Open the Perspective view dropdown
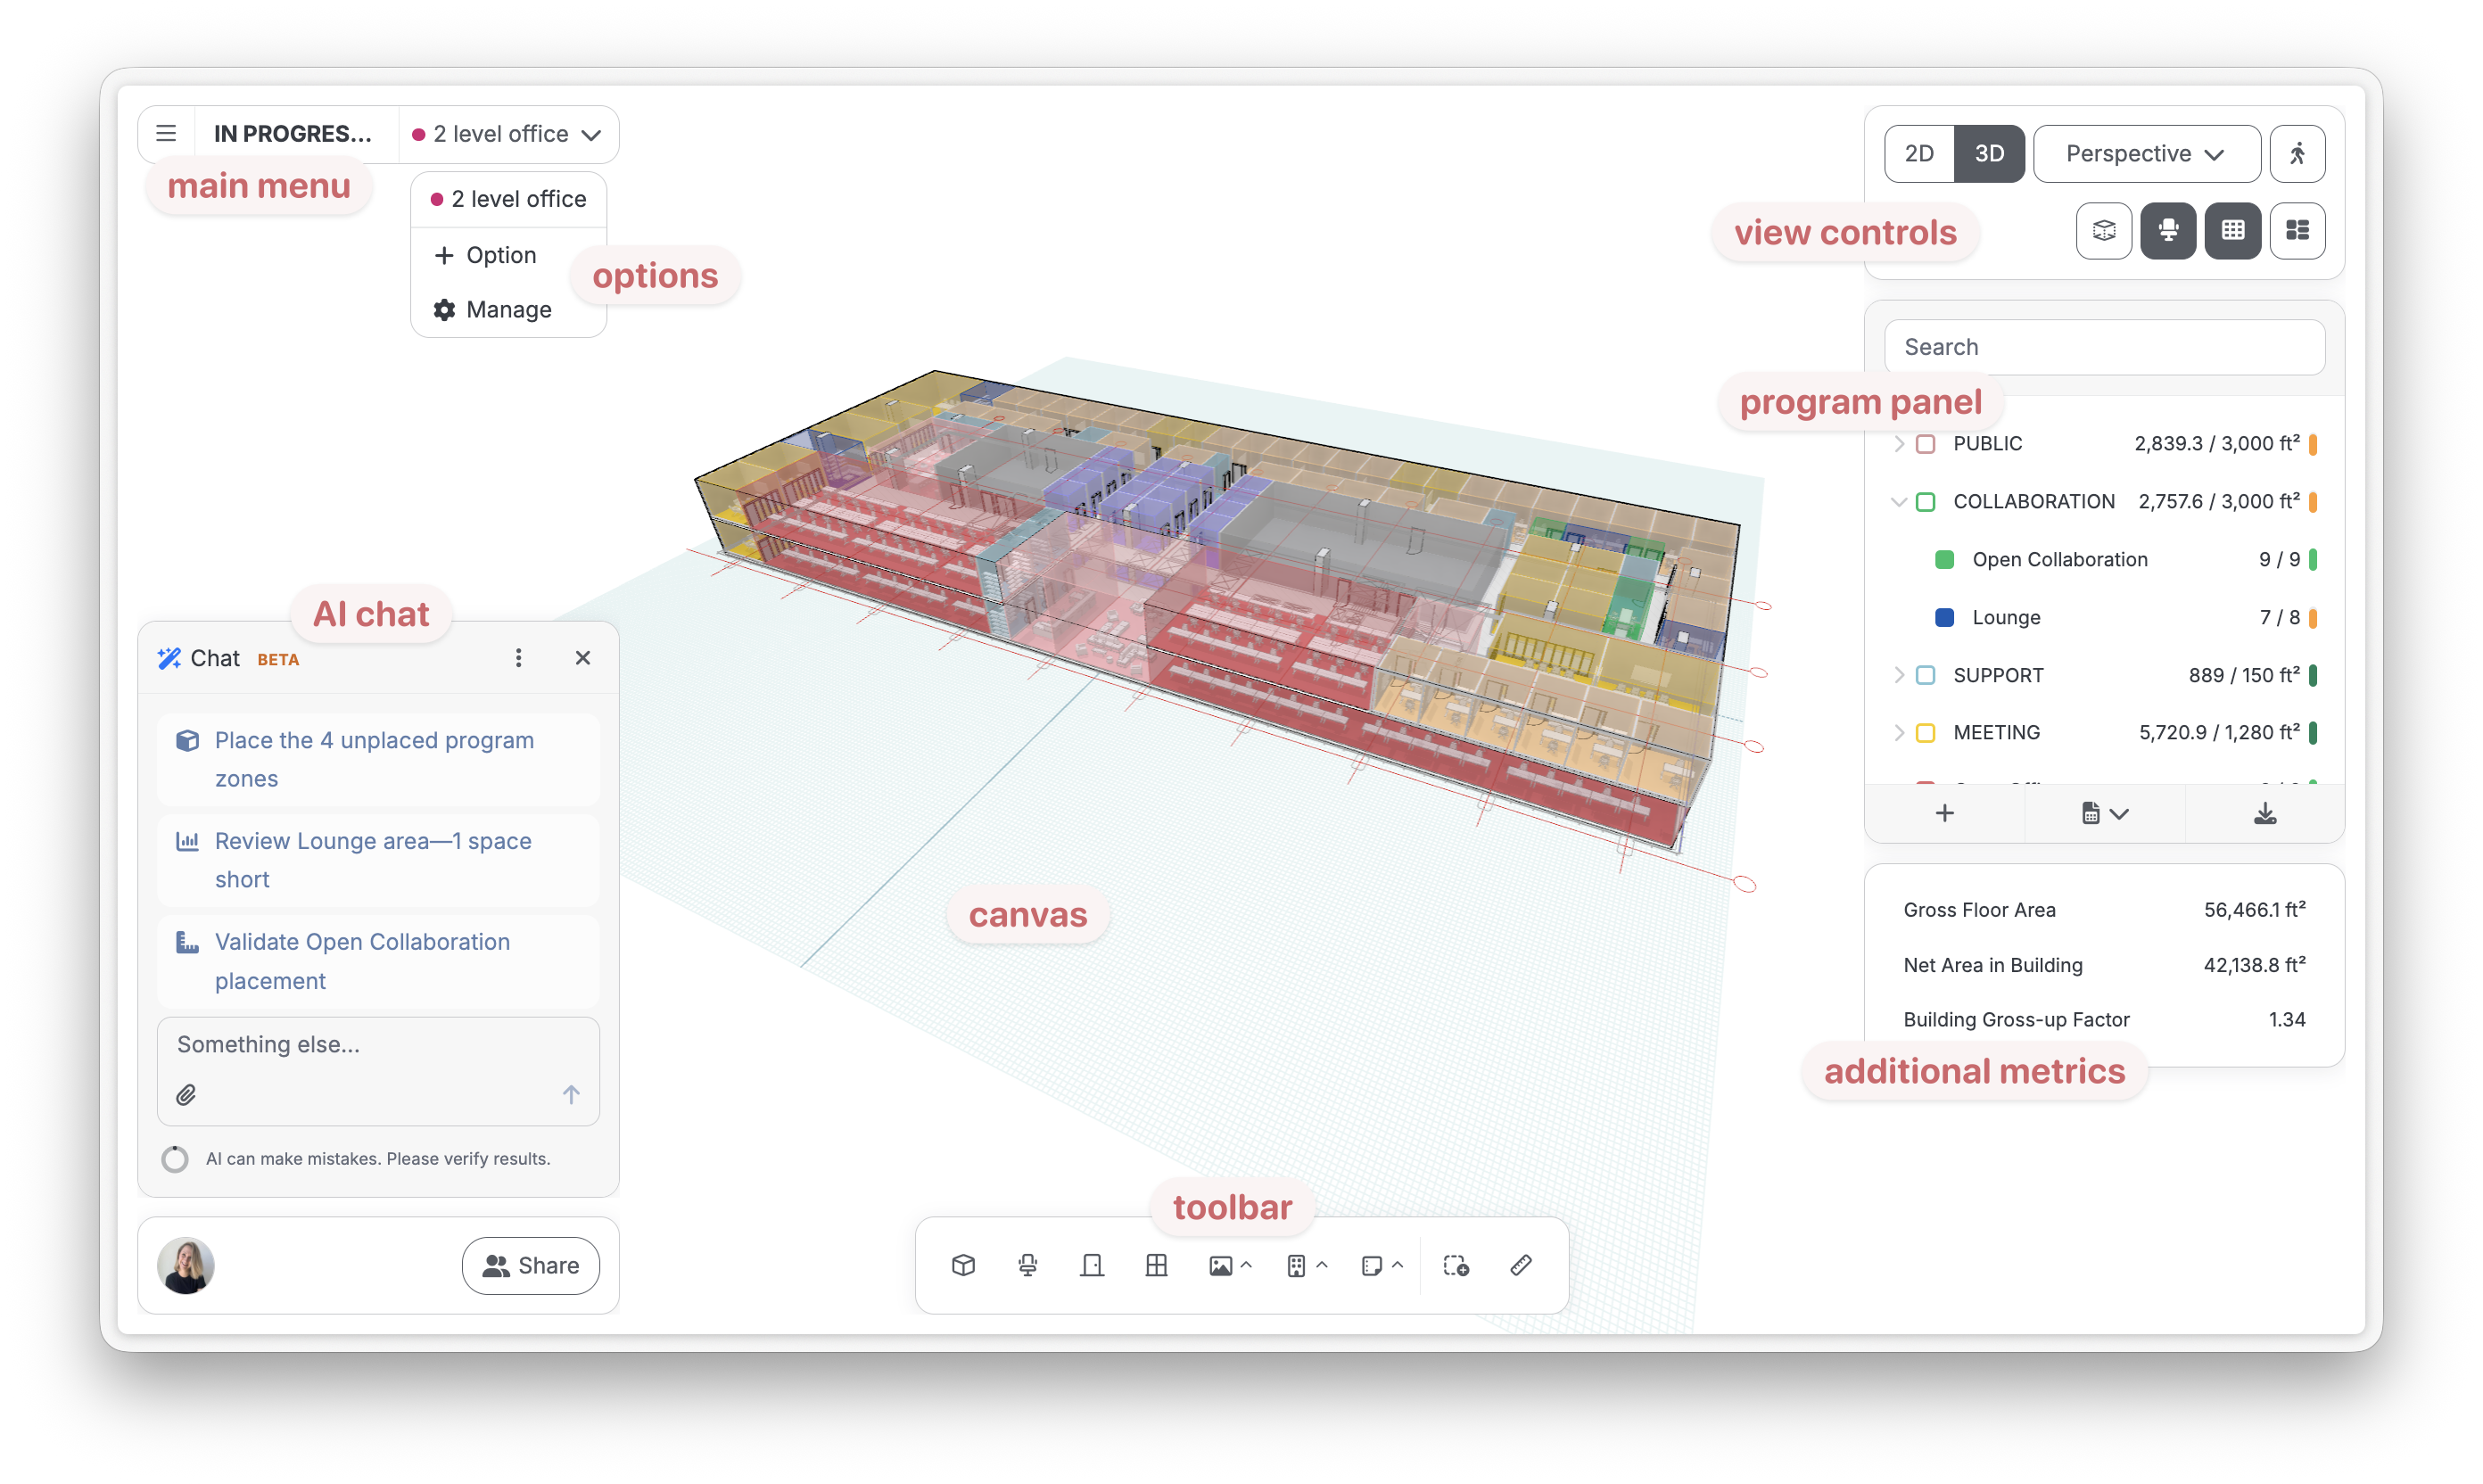This screenshot has height=1484, width=2483. pyautogui.click(x=2146, y=154)
